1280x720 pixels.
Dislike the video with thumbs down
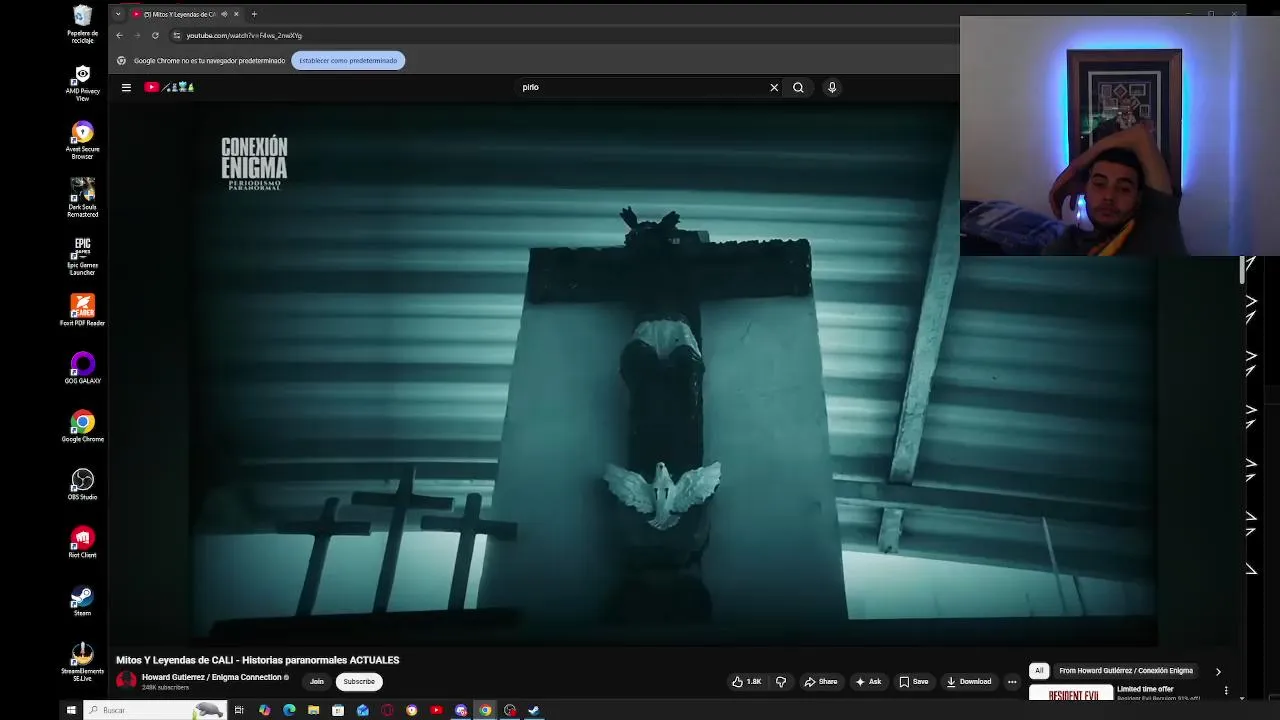781,682
